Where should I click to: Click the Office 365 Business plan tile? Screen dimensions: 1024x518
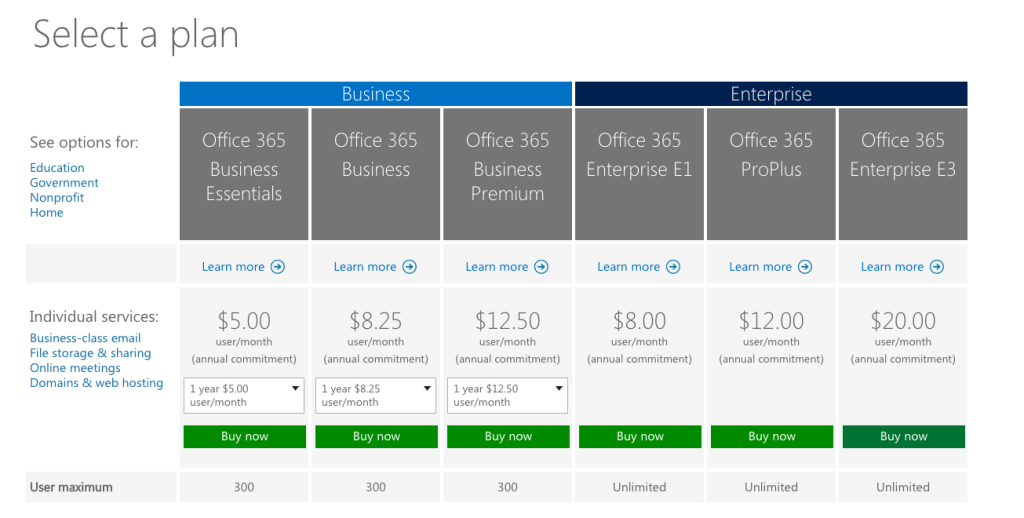(x=376, y=174)
